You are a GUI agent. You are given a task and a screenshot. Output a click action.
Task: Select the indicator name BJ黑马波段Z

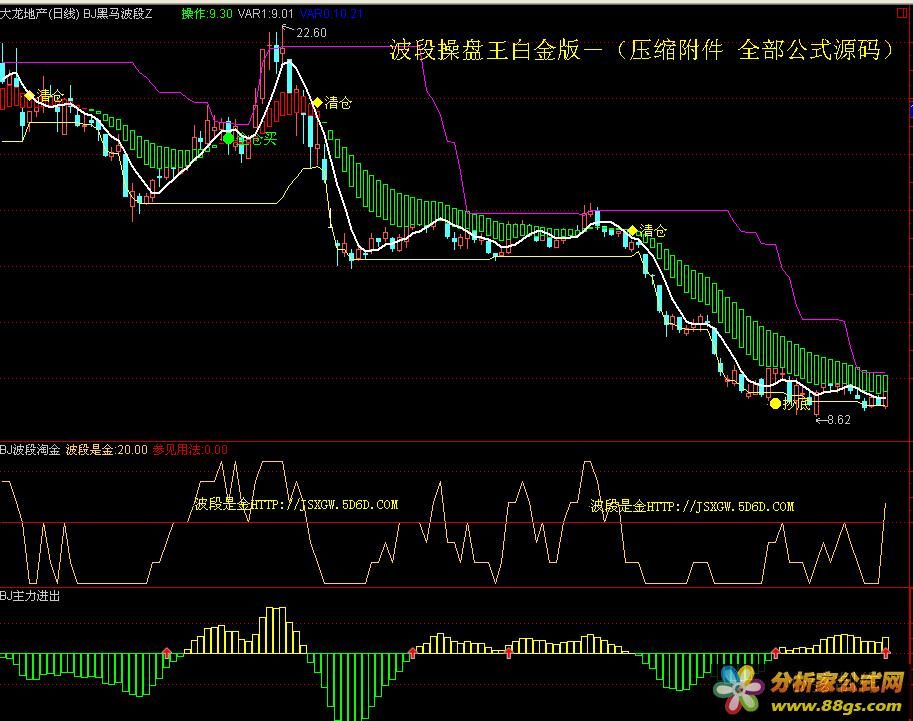118,13
